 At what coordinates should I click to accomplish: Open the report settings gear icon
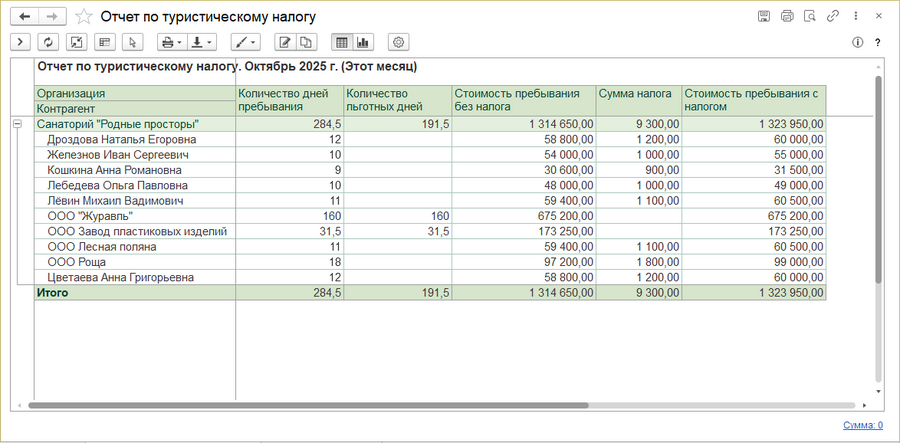[398, 42]
